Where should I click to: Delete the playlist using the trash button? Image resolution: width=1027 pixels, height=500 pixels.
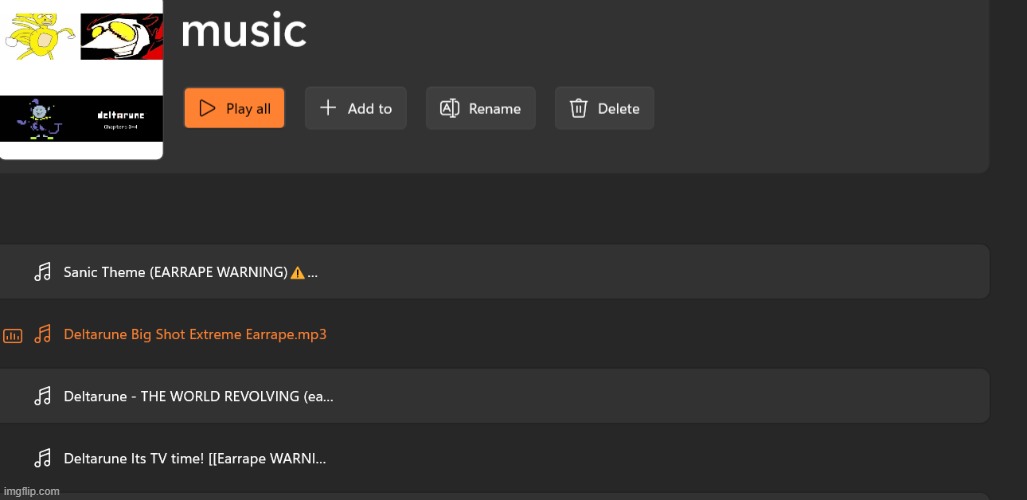604,108
